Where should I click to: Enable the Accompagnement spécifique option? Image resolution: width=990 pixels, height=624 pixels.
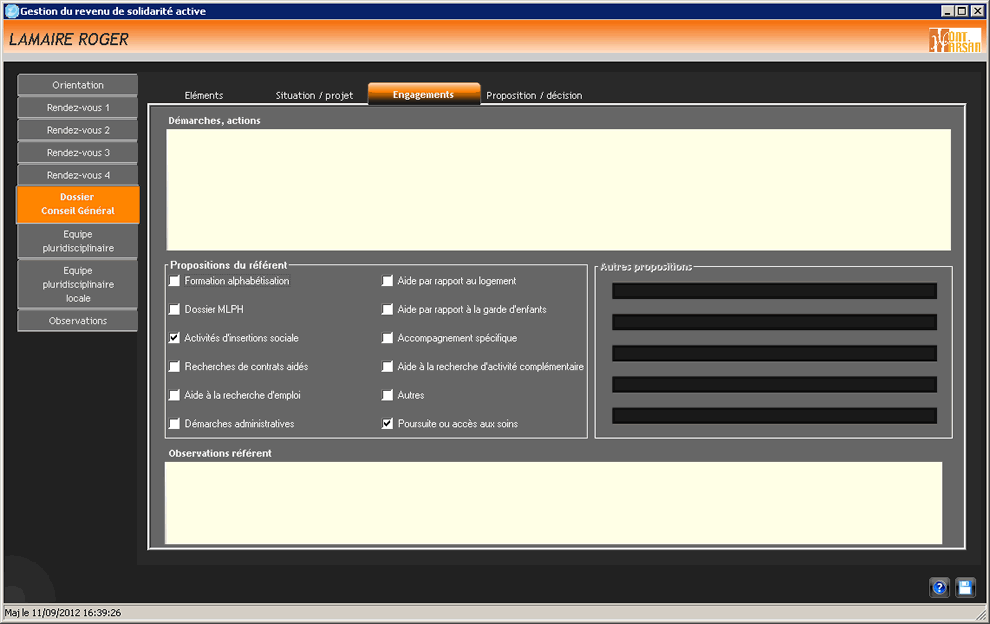coord(388,339)
